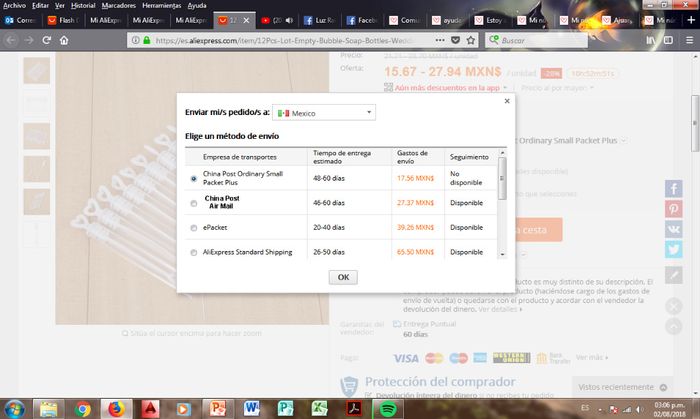Open Excel from taskbar
Viewport: 700px width, 419px height.
pyautogui.click(x=320, y=409)
